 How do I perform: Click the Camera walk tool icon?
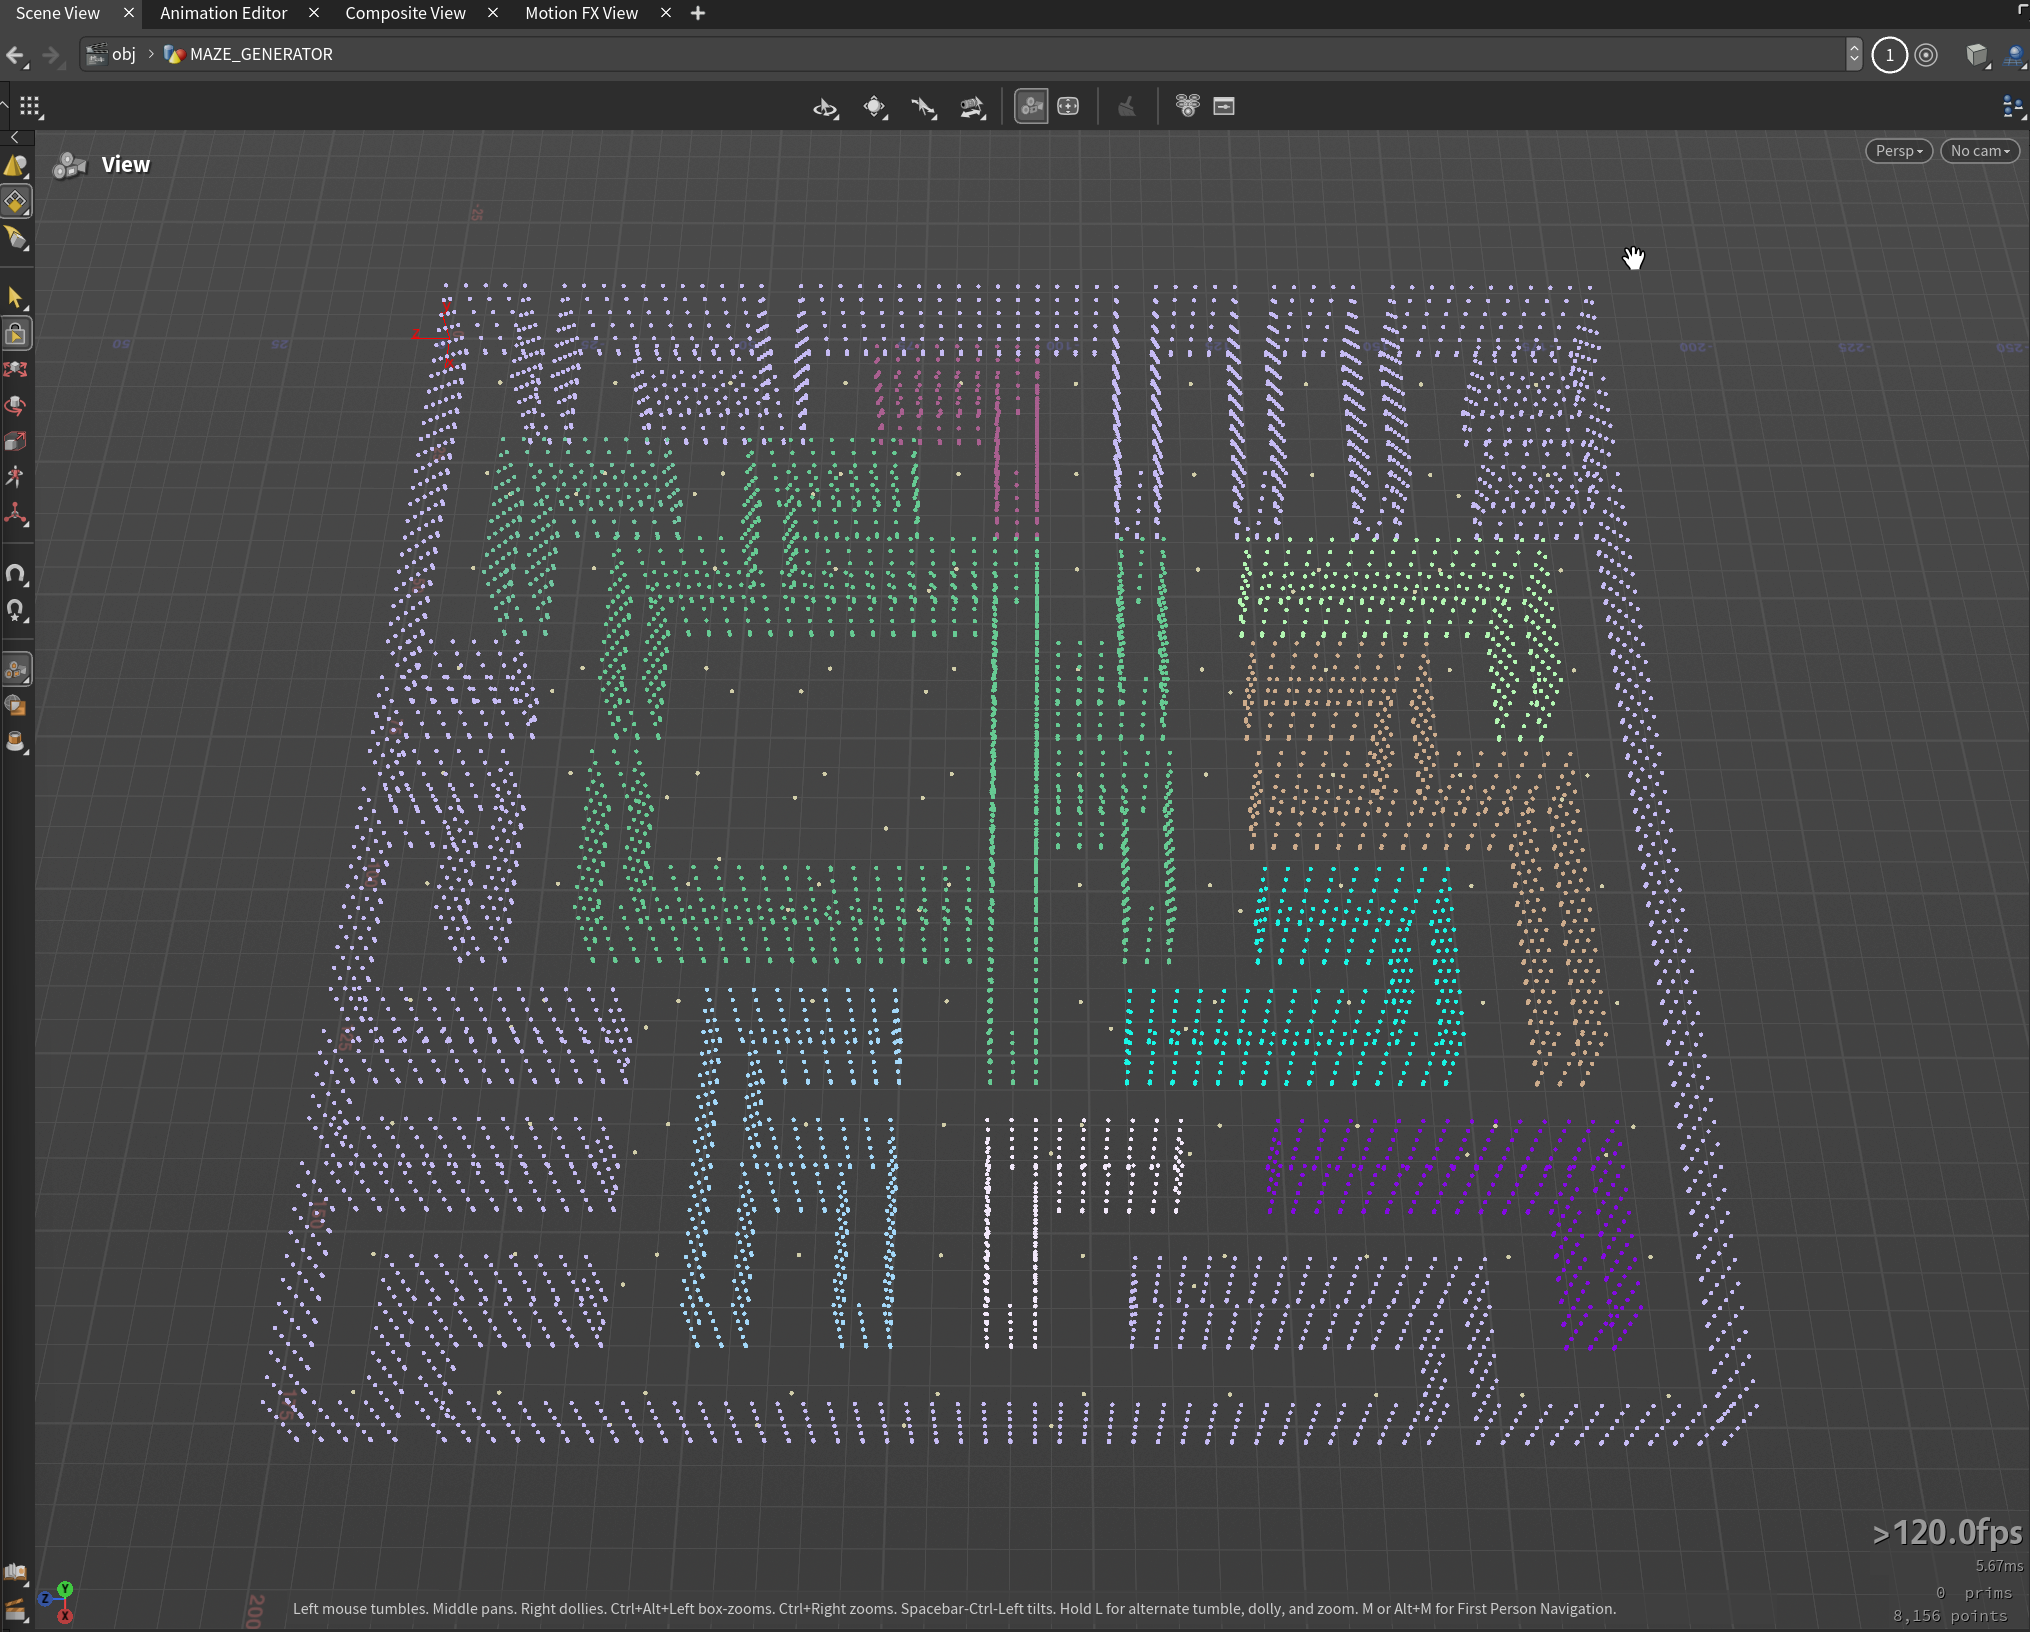click(972, 107)
